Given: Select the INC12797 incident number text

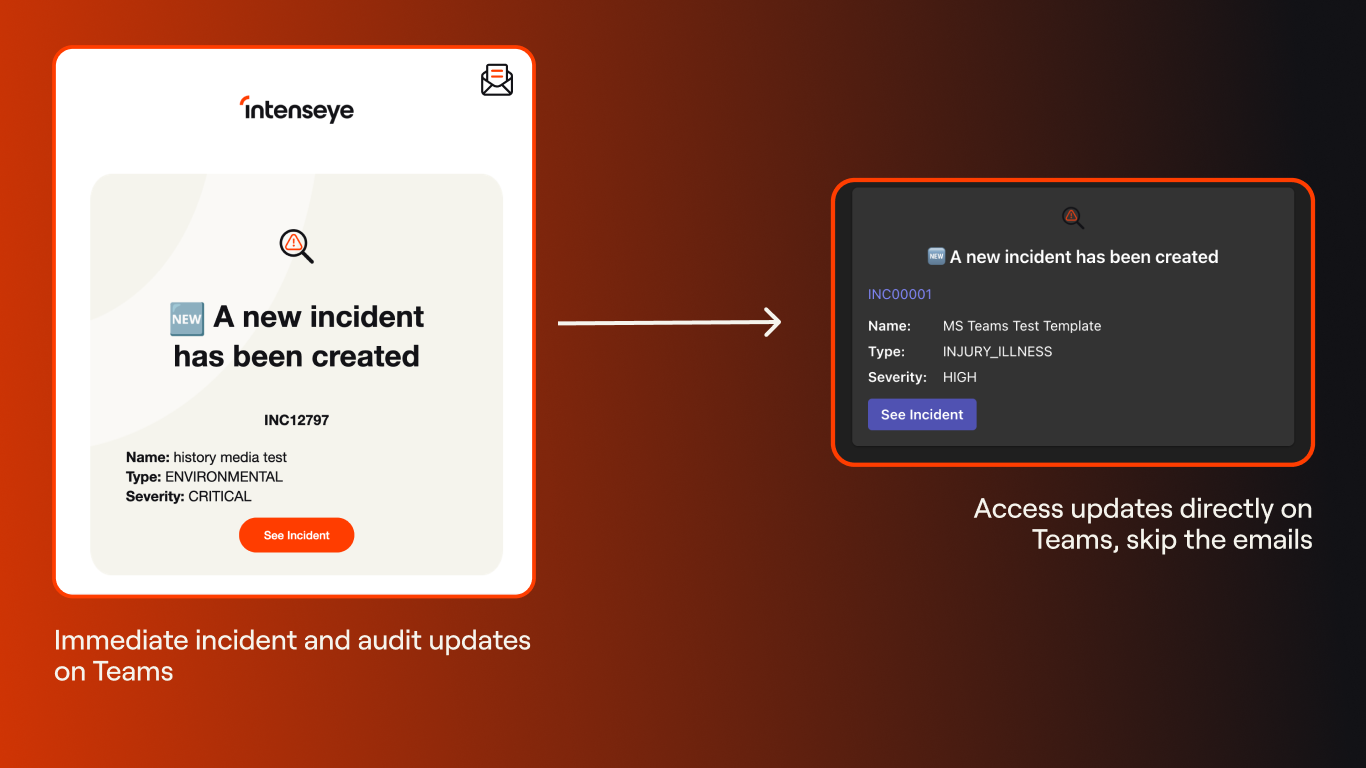Looking at the screenshot, I should [x=296, y=420].
